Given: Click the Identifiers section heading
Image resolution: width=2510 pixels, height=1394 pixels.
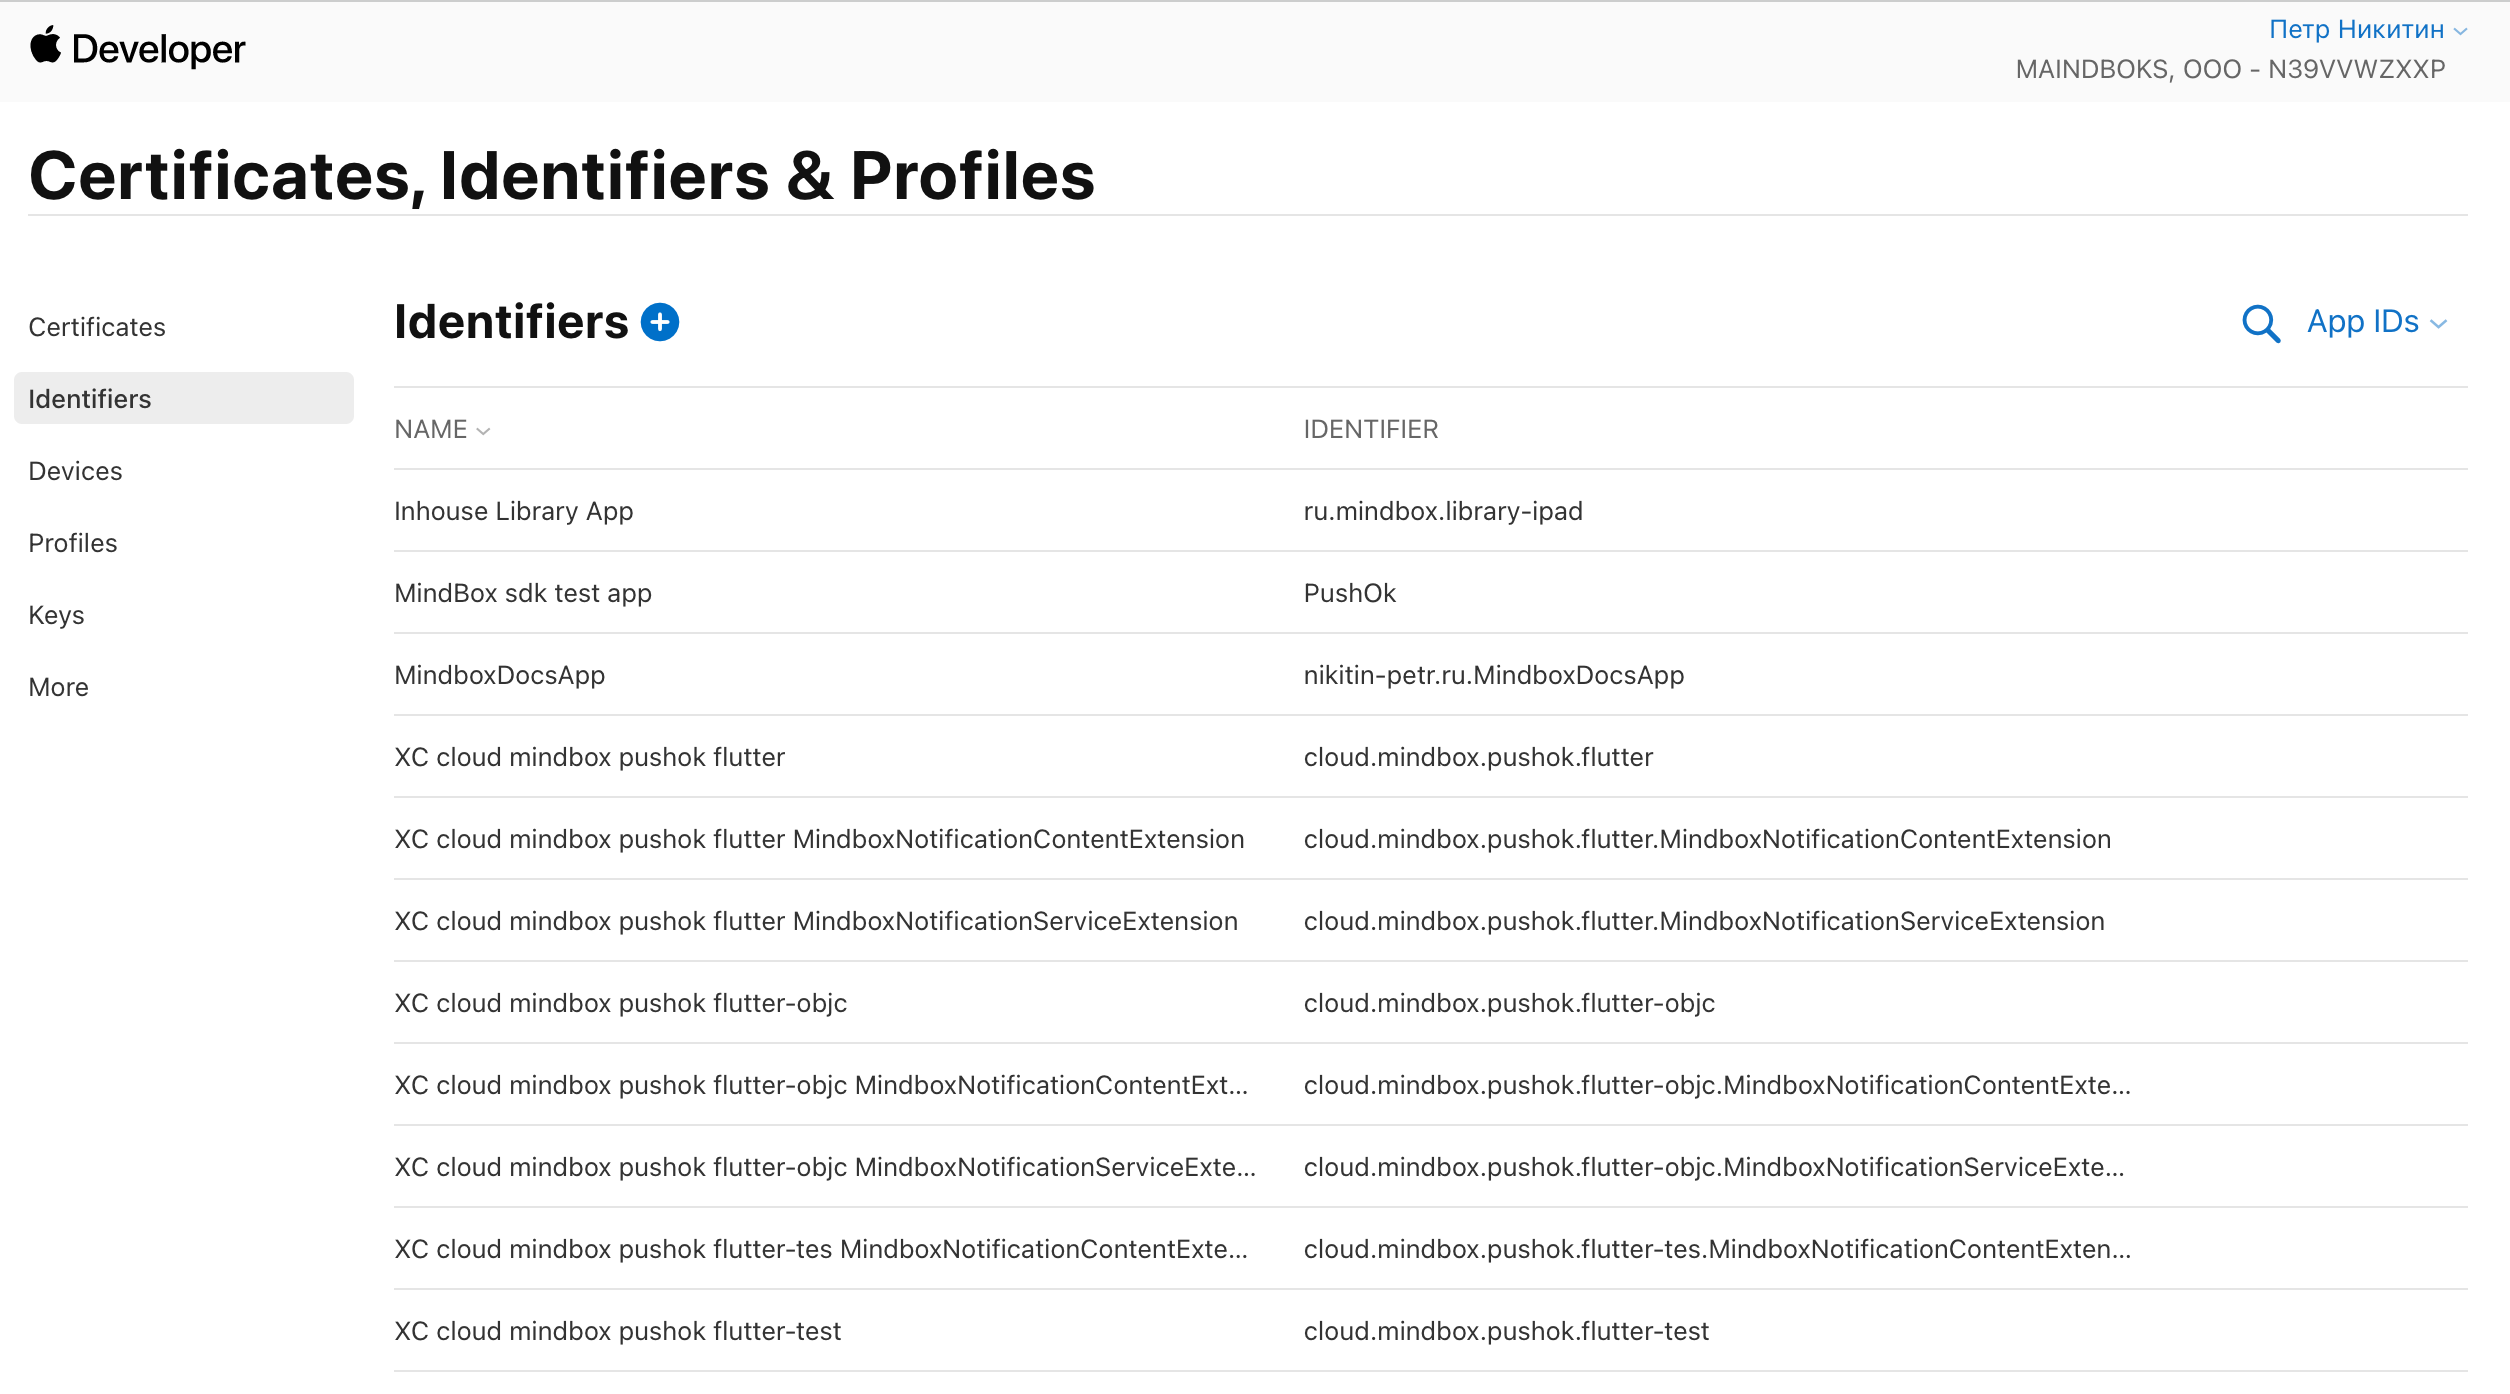Looking at the screenshot, I should point(511,322).
